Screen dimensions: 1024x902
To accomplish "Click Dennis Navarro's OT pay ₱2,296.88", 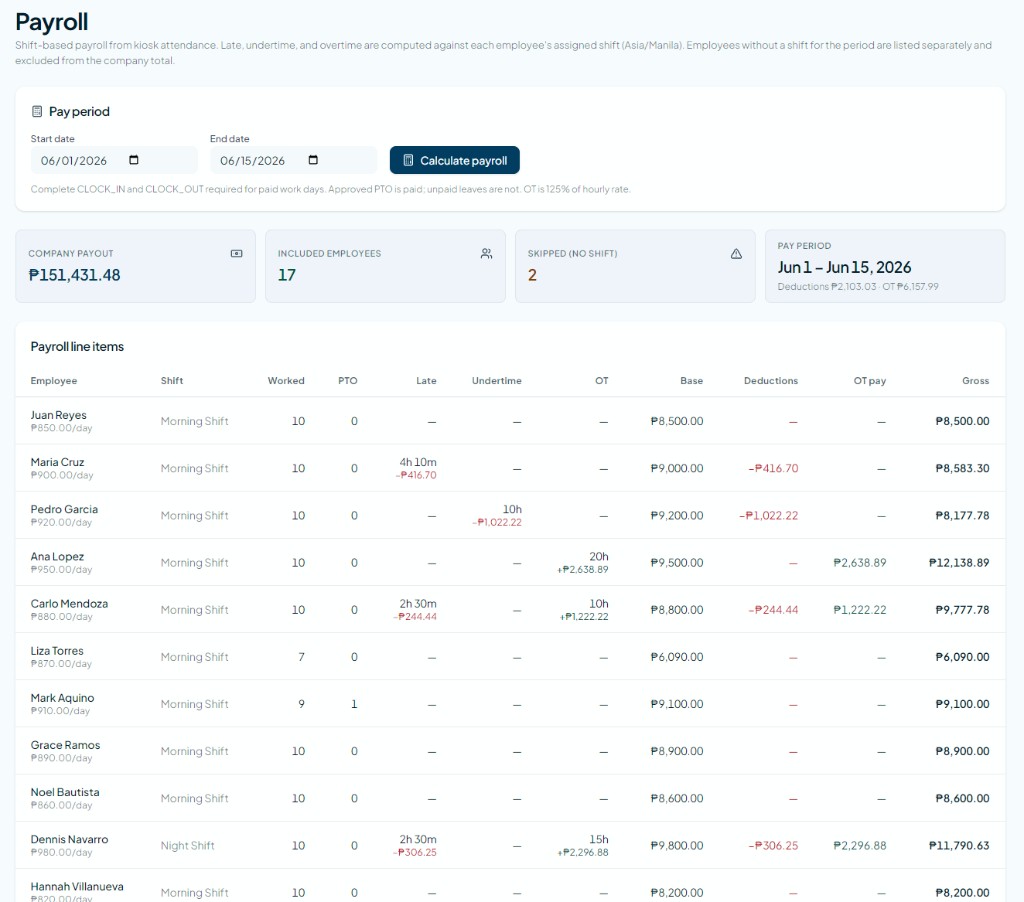I will click(859, 846).
